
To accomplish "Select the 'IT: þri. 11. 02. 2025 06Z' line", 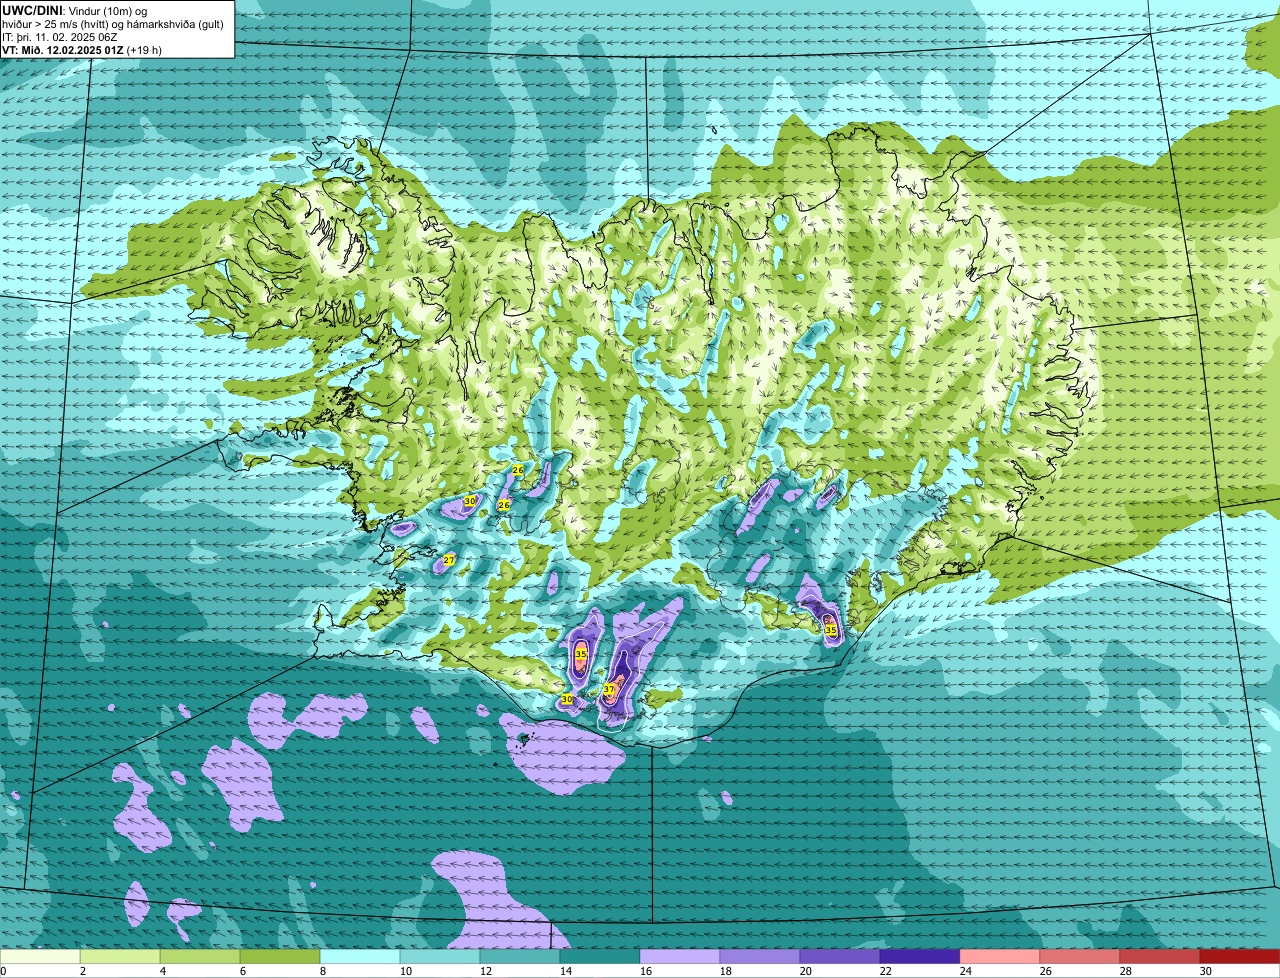I will coord(60,37).
